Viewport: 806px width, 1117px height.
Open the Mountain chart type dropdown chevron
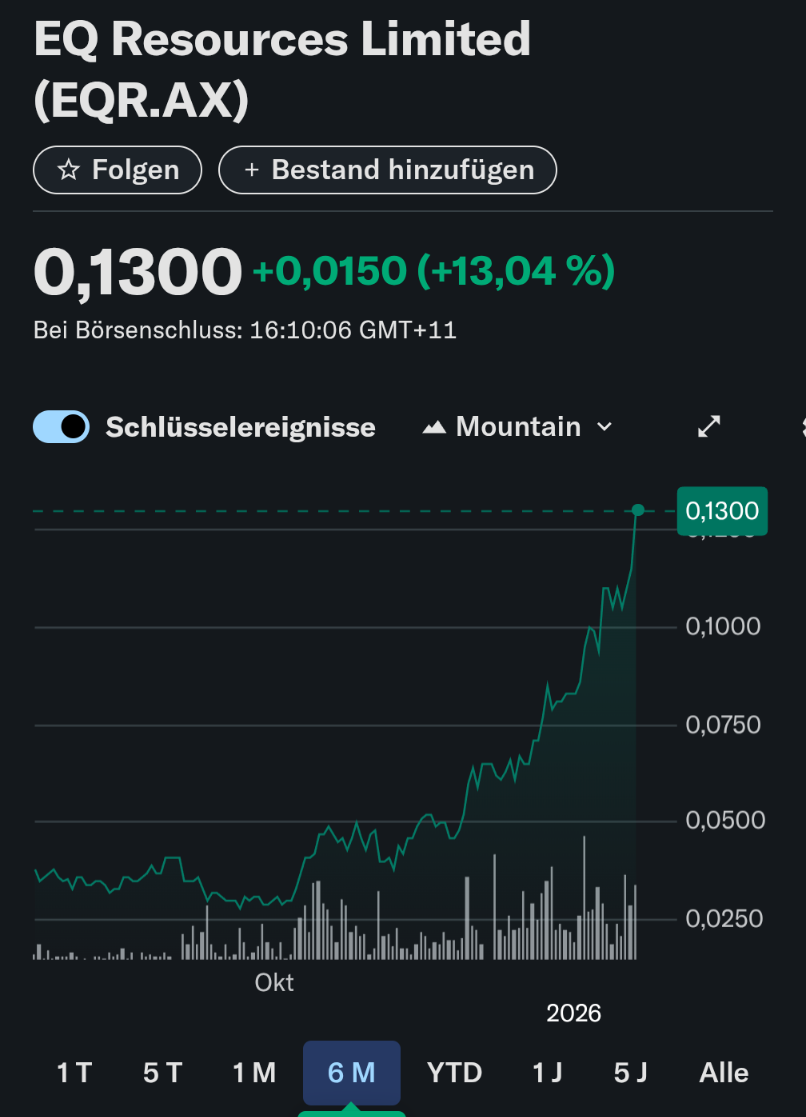click(604, 427)
